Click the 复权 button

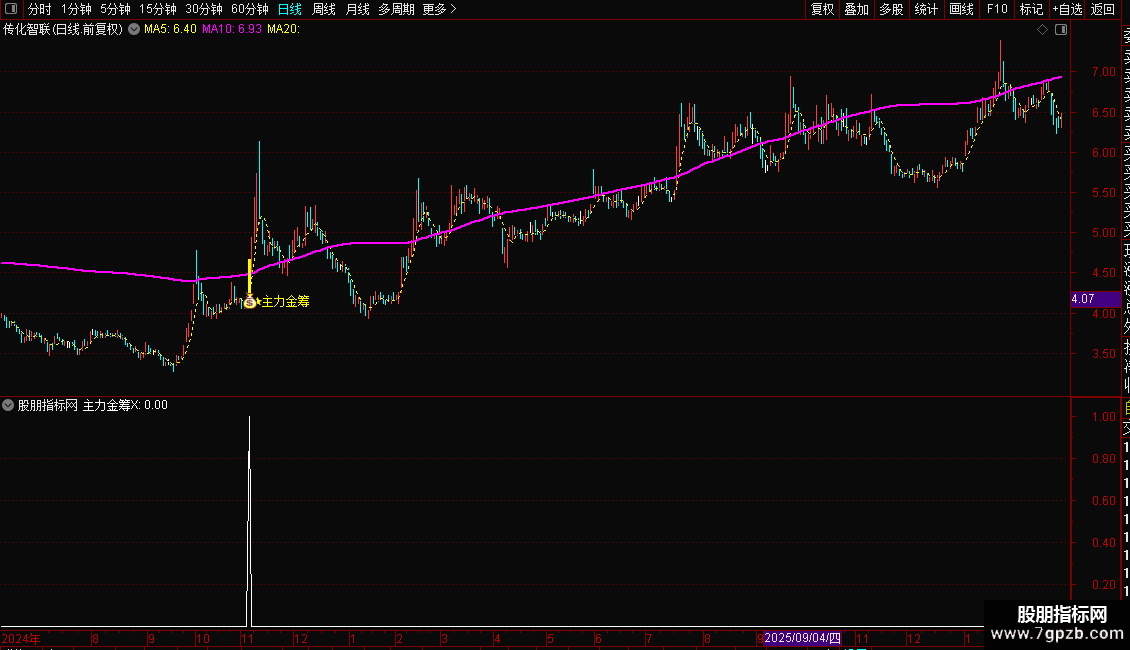click(822, 9)
